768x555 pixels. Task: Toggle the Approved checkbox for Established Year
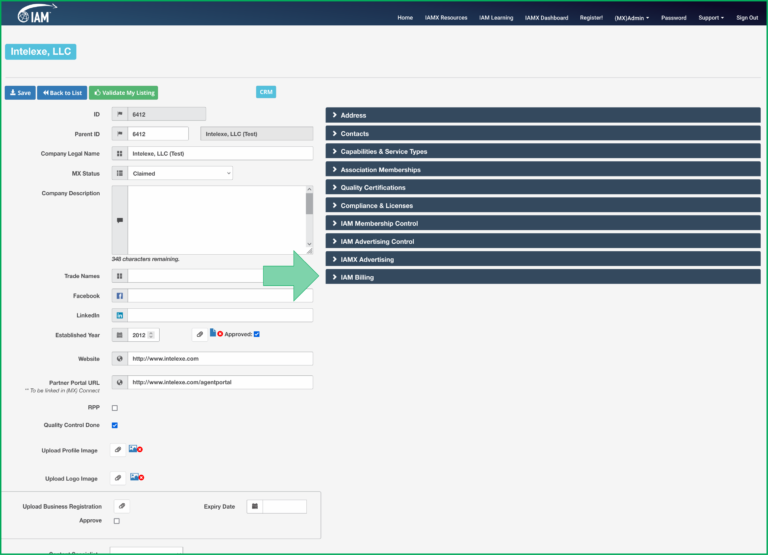click(x=257, y=334)
